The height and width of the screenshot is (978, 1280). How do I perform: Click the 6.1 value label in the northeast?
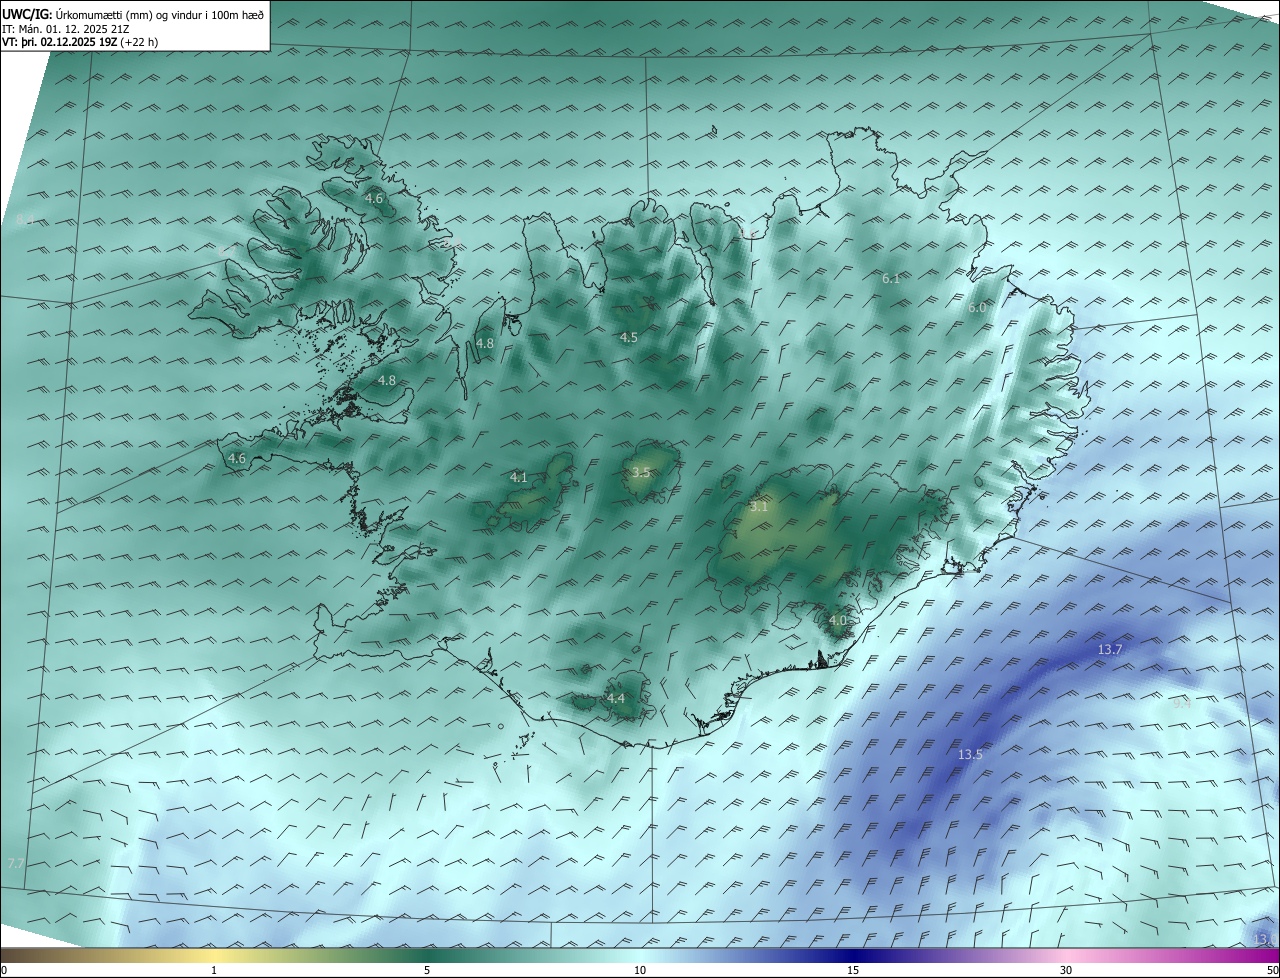pyautogui.click(x=891, y=279)
